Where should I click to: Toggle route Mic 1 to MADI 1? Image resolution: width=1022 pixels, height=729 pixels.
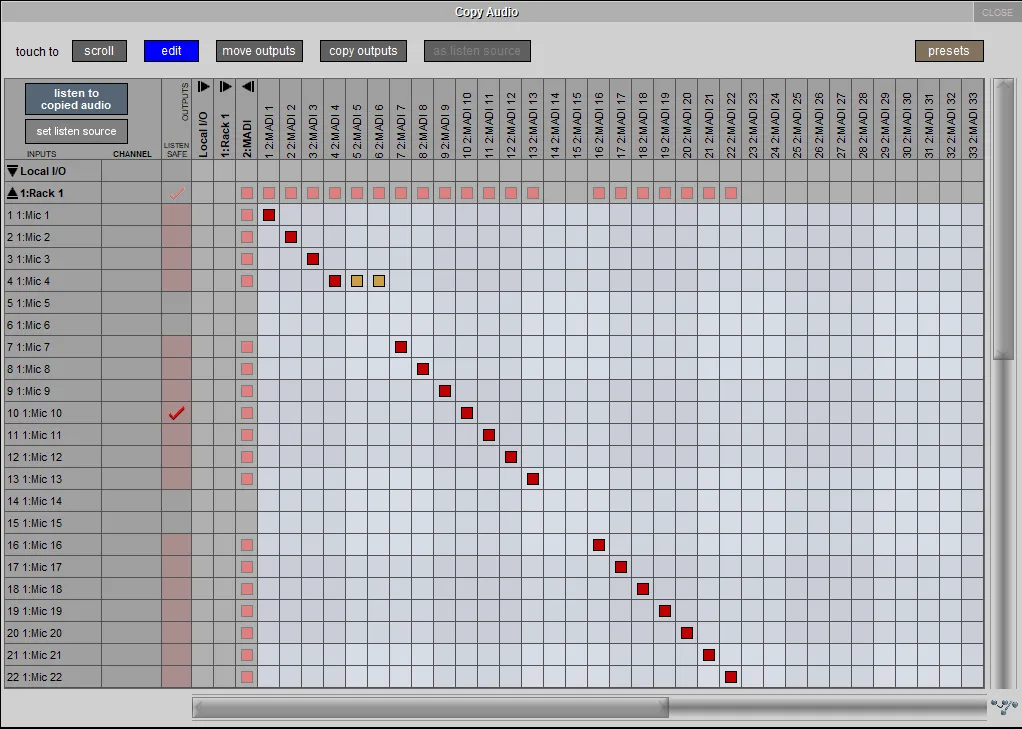coord(269,215)
